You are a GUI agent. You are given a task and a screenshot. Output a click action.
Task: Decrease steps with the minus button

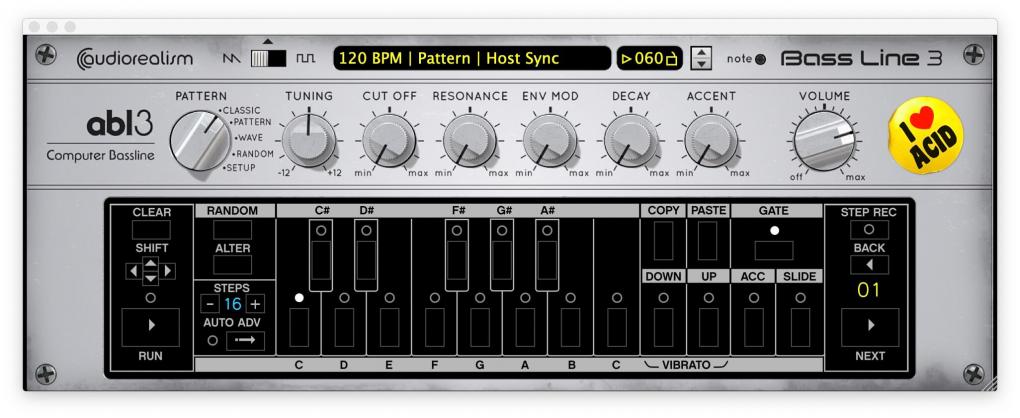209,304
